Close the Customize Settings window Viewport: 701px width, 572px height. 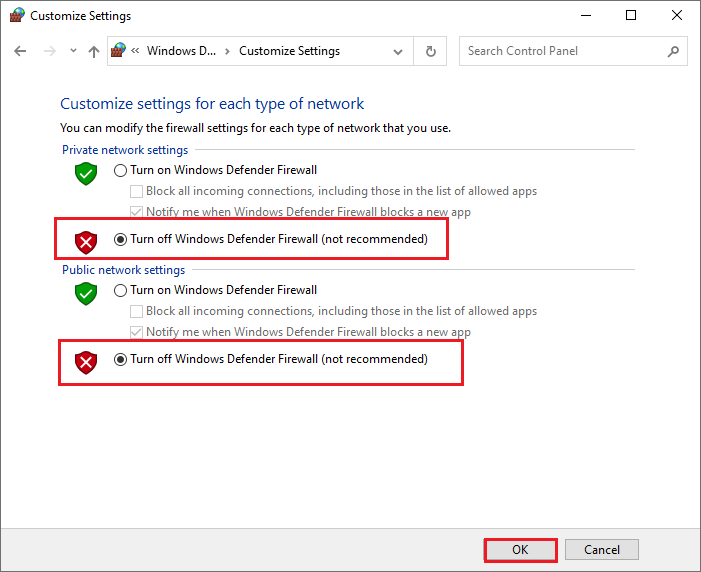click(x=676, y=16)
